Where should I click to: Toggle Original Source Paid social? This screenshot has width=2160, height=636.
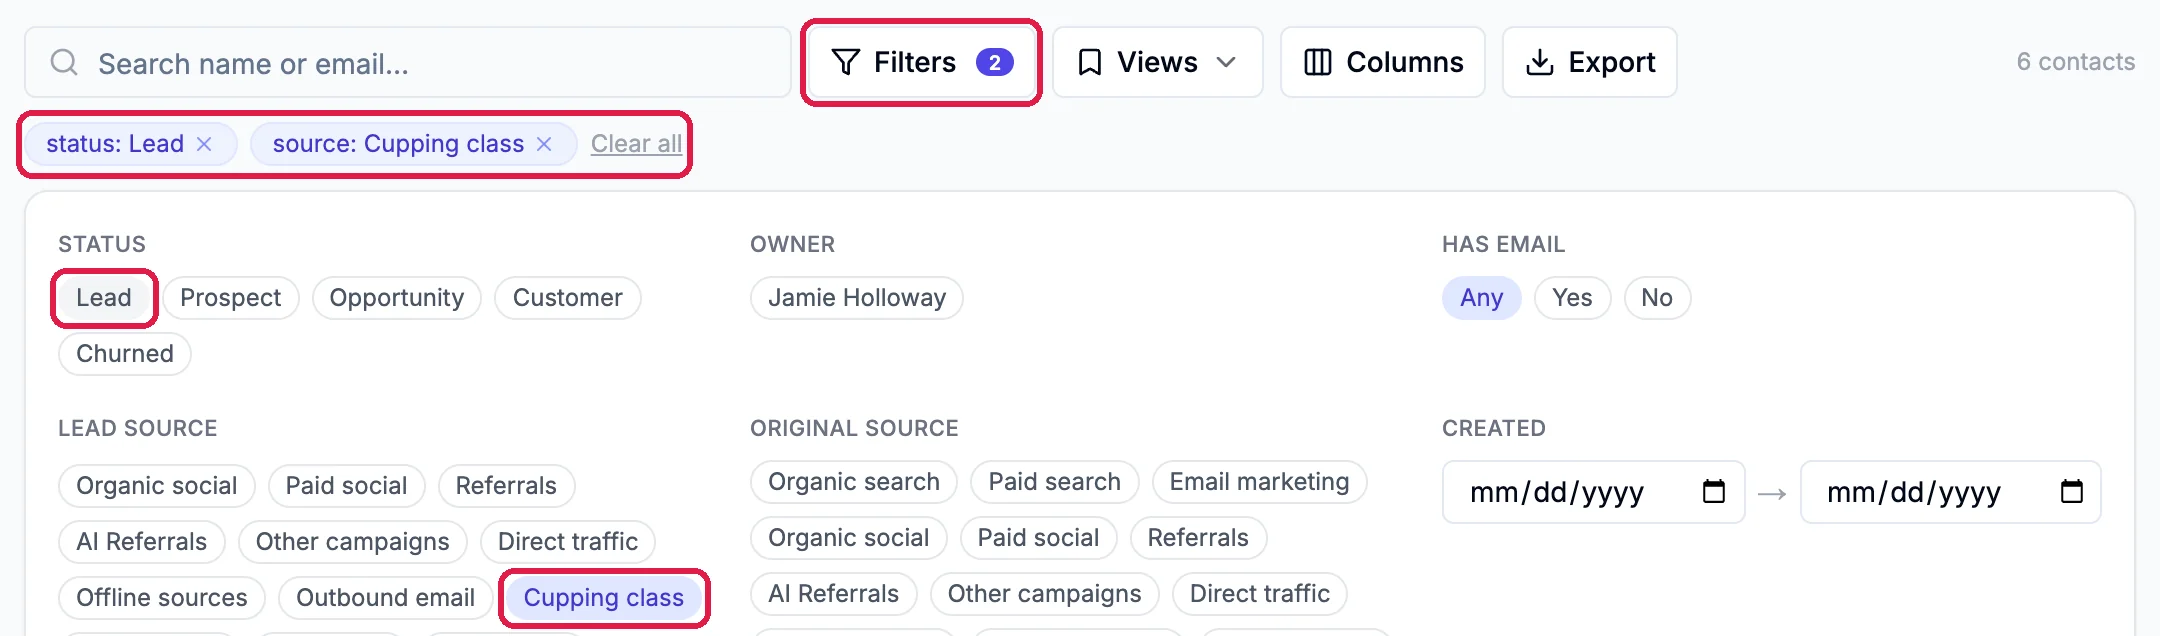point(1039,538)
